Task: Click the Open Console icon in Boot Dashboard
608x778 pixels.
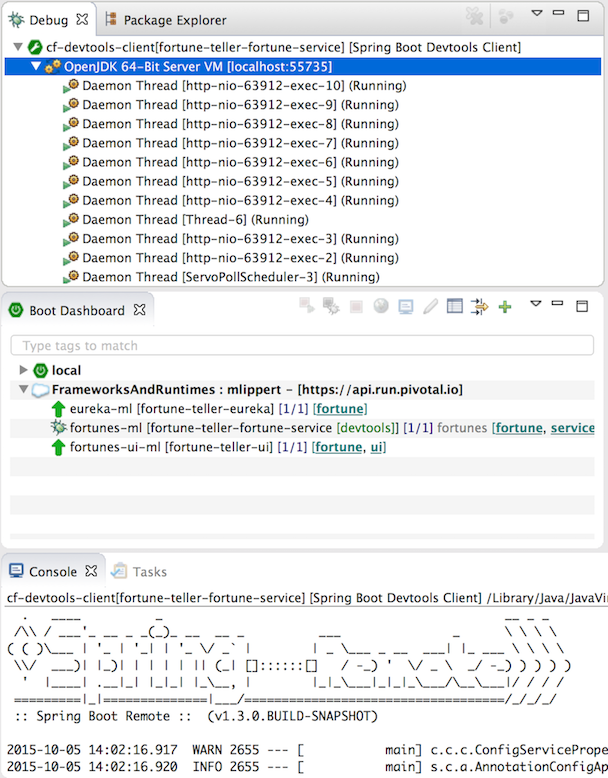Action: click(x=406, y=307)
